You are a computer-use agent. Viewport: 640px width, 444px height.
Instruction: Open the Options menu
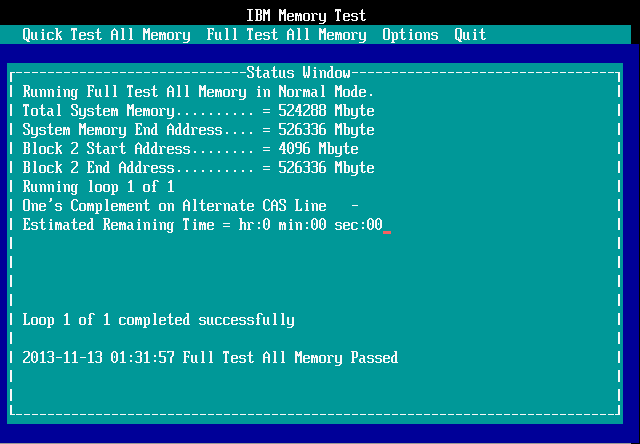point(410,35)
